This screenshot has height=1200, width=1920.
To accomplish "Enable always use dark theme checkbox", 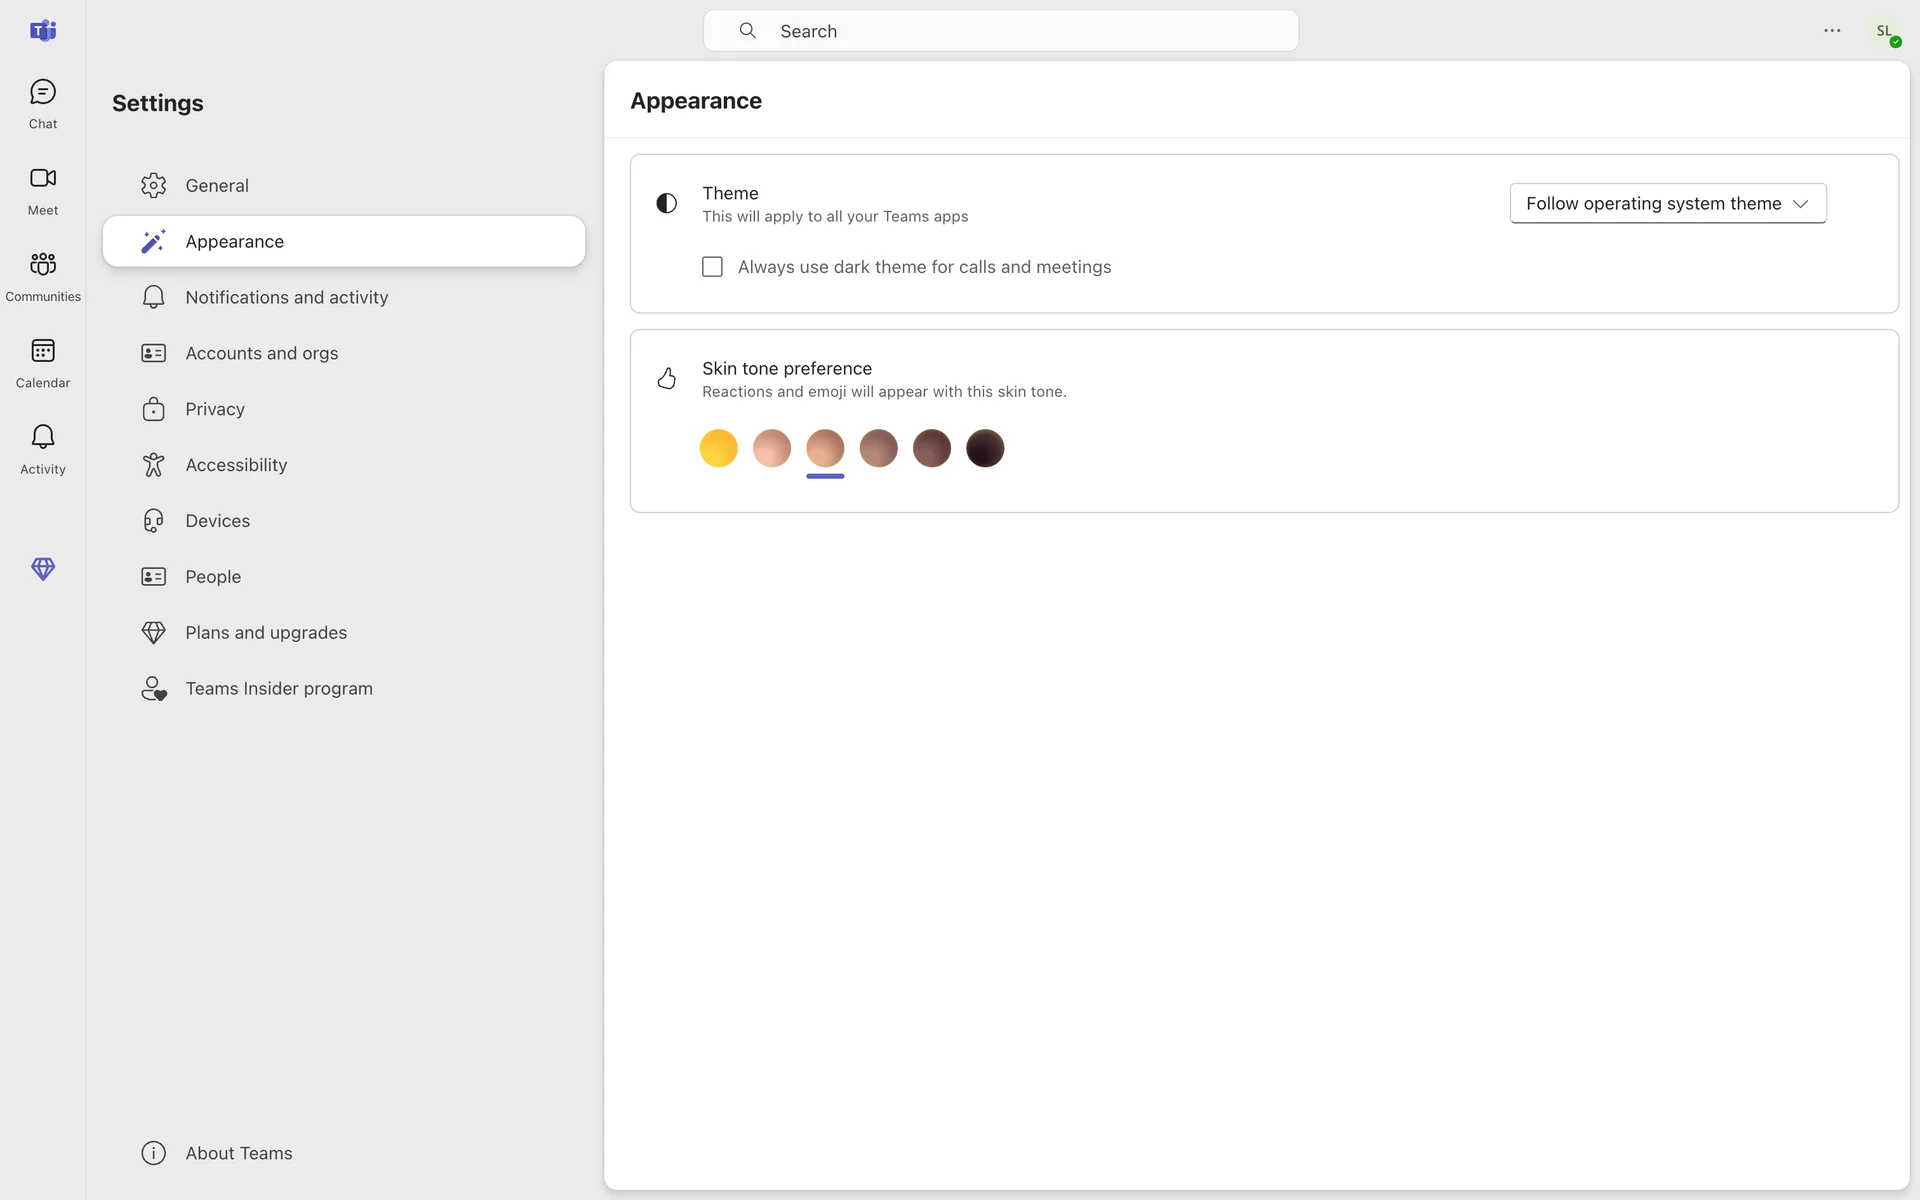I will pyautogui.click(x=712, y=267).
